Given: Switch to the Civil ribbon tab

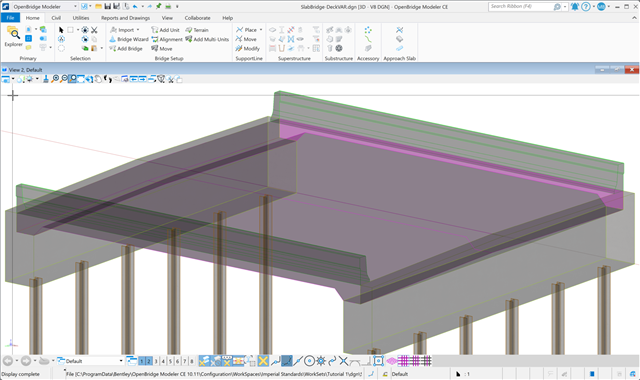Looking at the screenshot, I should point(56,18).
